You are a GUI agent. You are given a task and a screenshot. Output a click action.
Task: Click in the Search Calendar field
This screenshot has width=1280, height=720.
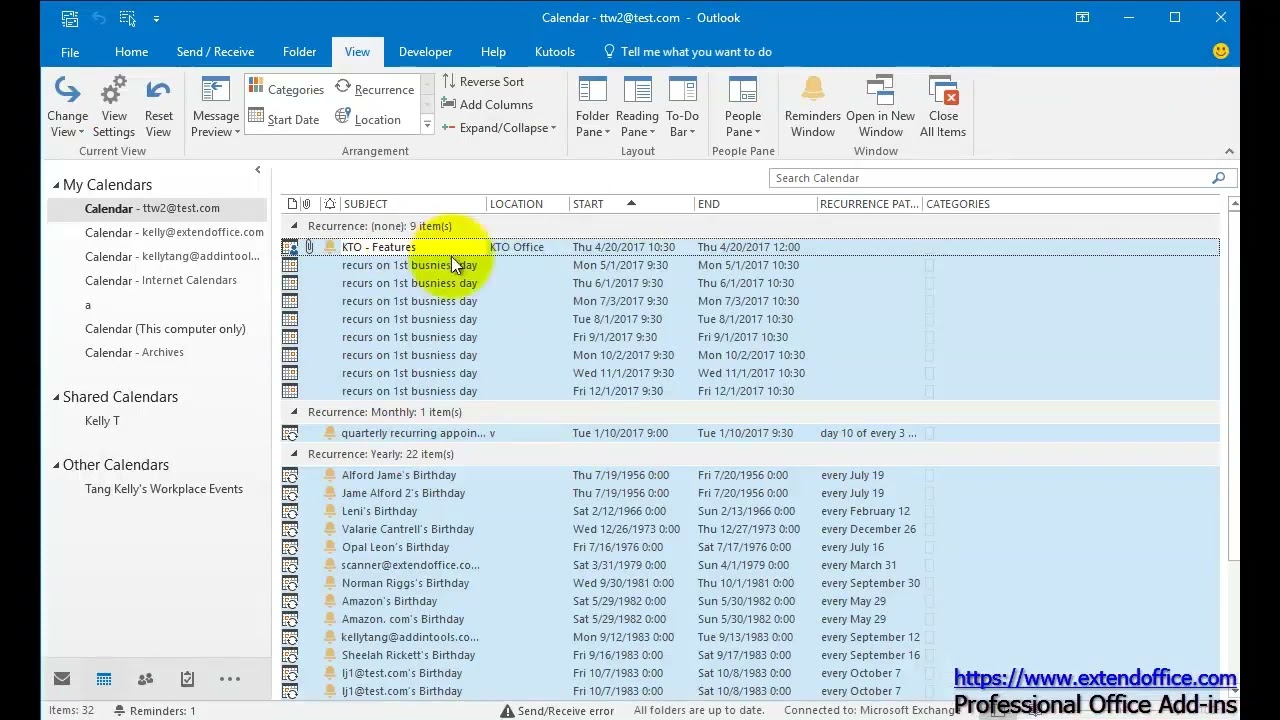click(x=989, y=178)
